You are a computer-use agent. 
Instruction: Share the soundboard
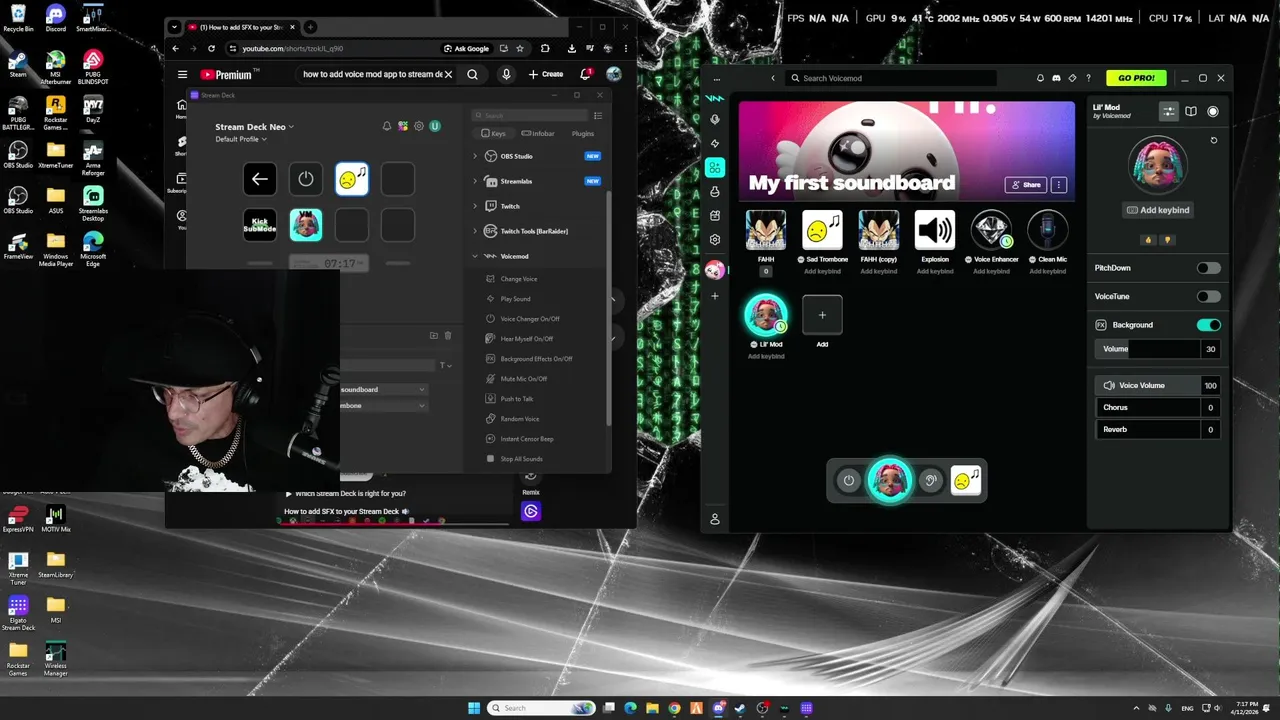click(x=1025, y=185)
